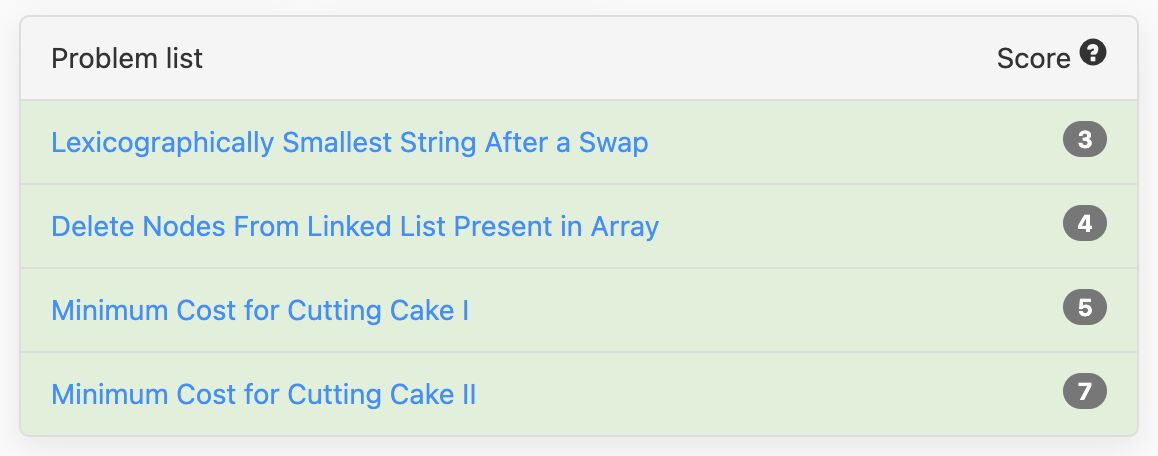
Task: Click empty green area of the Cutting Cake I row
Action: 761,310
